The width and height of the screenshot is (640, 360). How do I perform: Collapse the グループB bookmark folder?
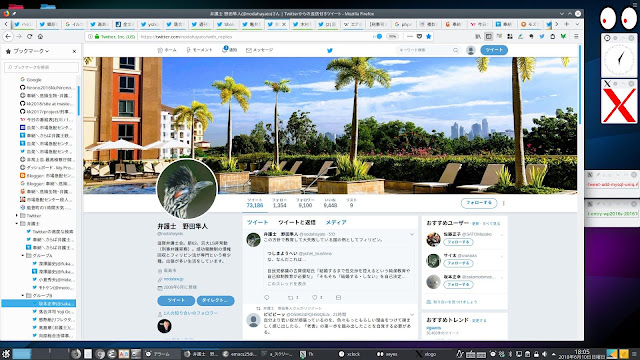click(x=23, y=296)
